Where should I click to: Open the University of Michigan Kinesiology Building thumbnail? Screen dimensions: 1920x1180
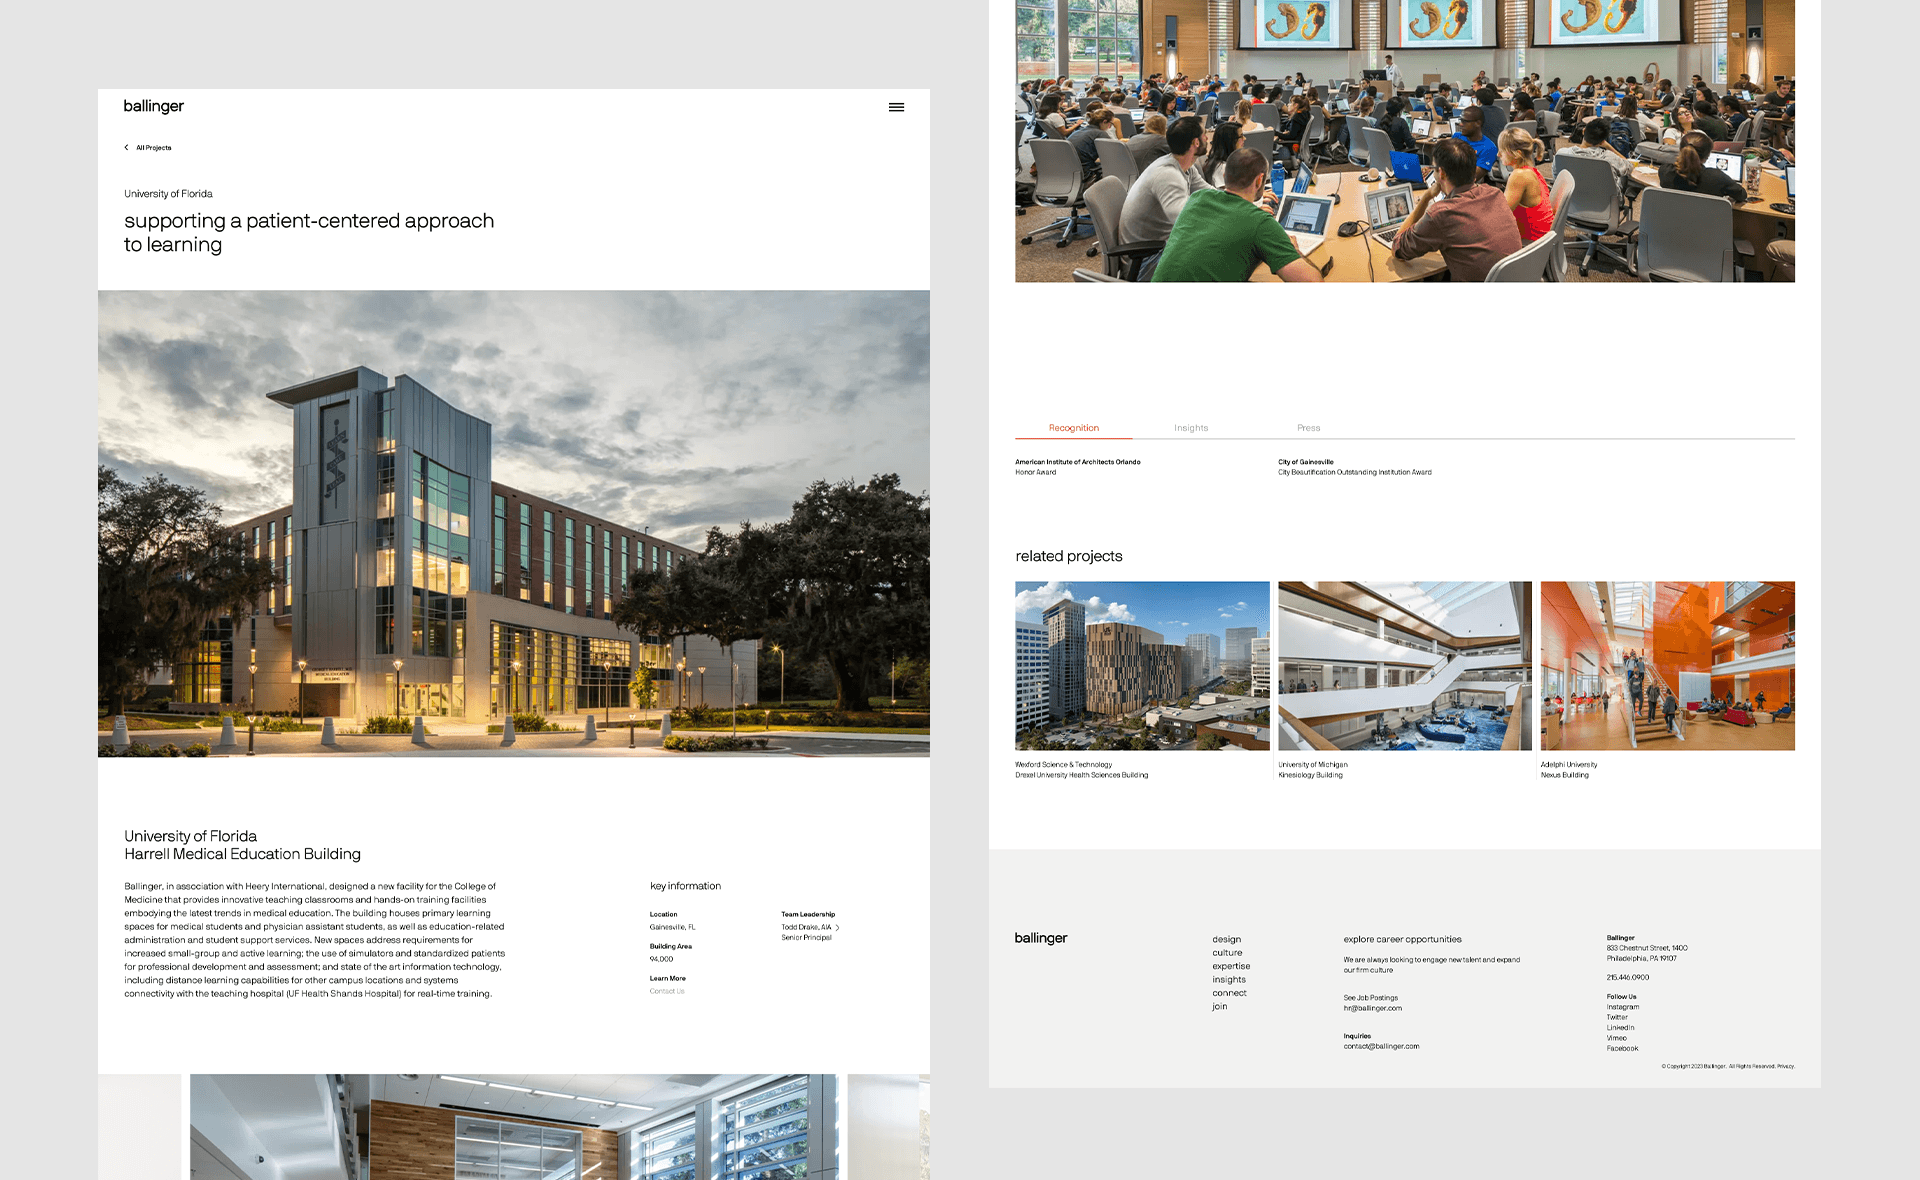[1405, 666]
